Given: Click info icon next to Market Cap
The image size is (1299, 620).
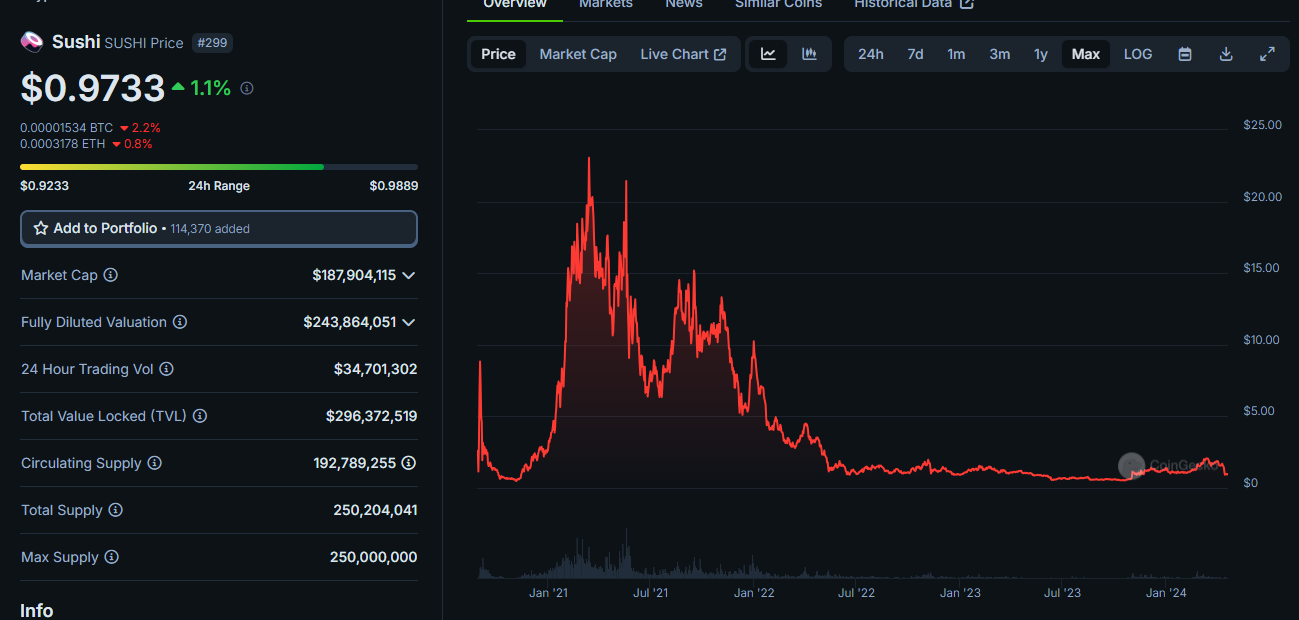Looking at the screenshot, I should click(111, 275).
